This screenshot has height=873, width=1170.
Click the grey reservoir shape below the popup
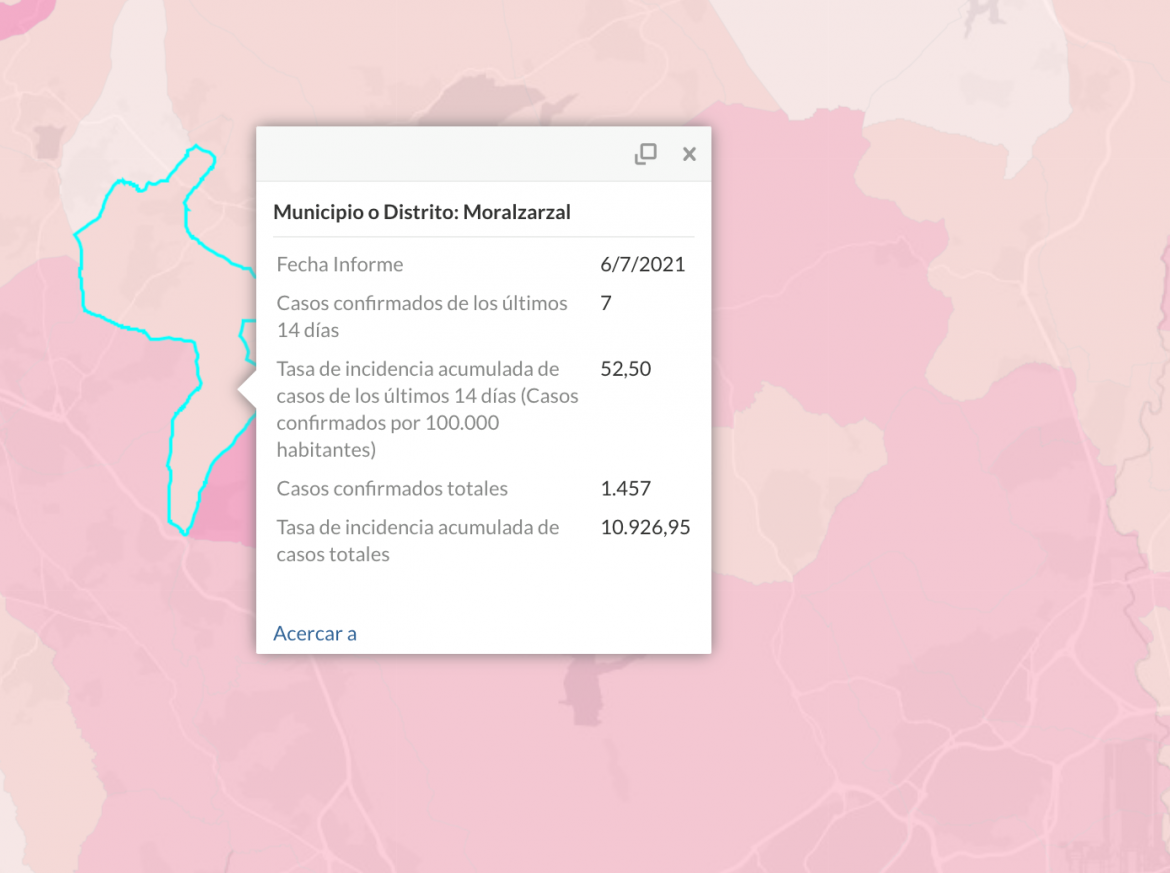(586, 686)
